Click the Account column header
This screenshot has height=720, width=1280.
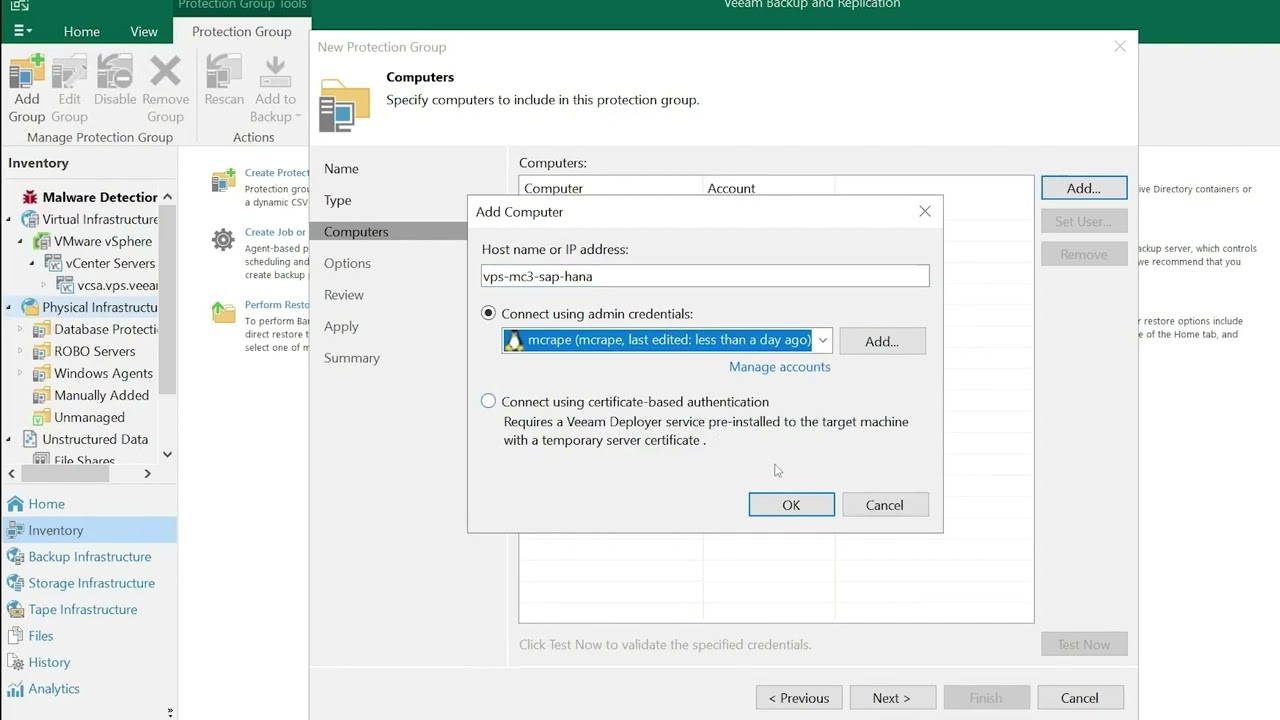click(x=769, y=188)
